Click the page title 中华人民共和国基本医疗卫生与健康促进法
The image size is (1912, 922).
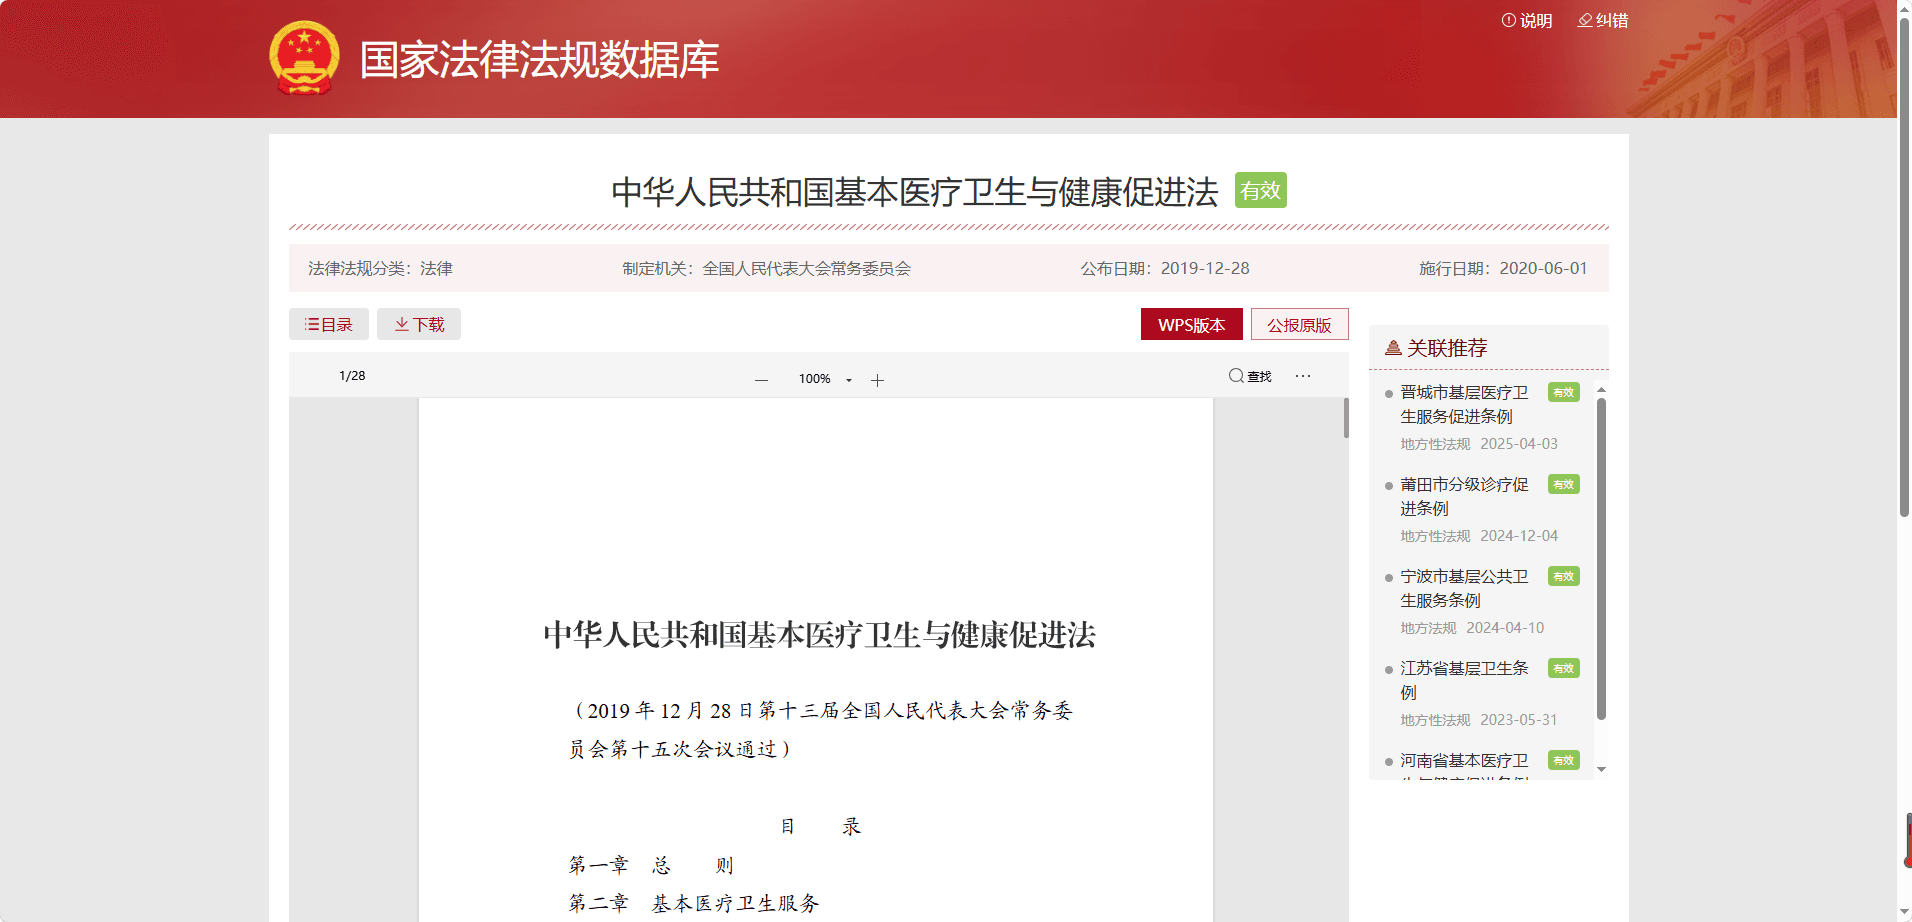tap(915, 192)
